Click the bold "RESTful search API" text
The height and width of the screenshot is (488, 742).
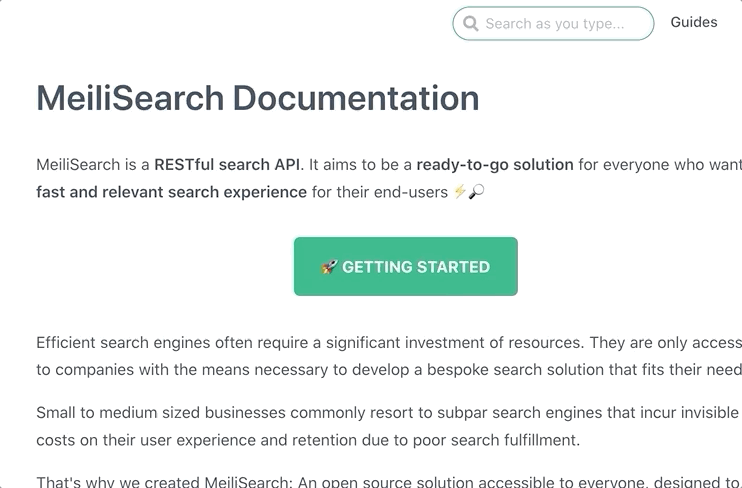tap(227, 164)
